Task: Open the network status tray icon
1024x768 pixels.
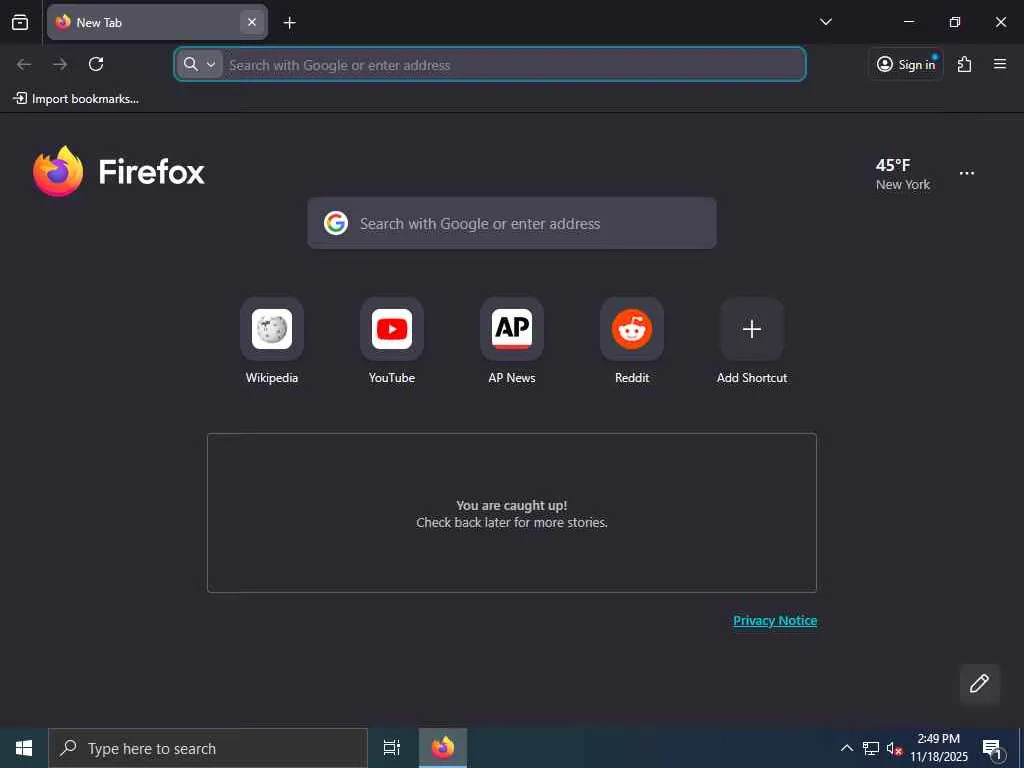Action: [871, 748]
